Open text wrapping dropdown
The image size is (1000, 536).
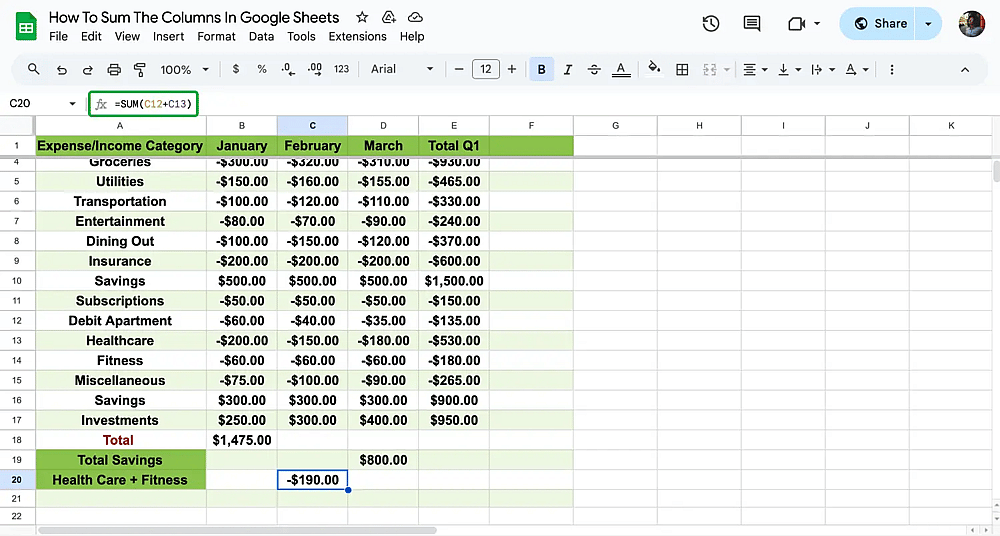(x=823, y=70)
